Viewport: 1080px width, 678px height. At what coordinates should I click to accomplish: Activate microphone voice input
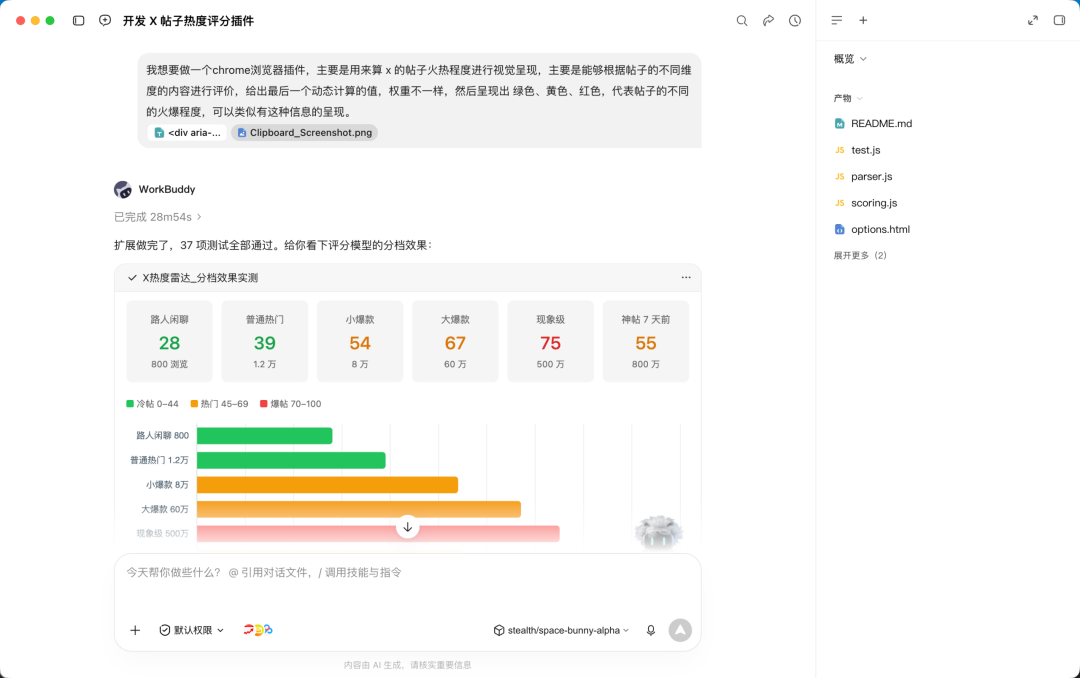651,630
